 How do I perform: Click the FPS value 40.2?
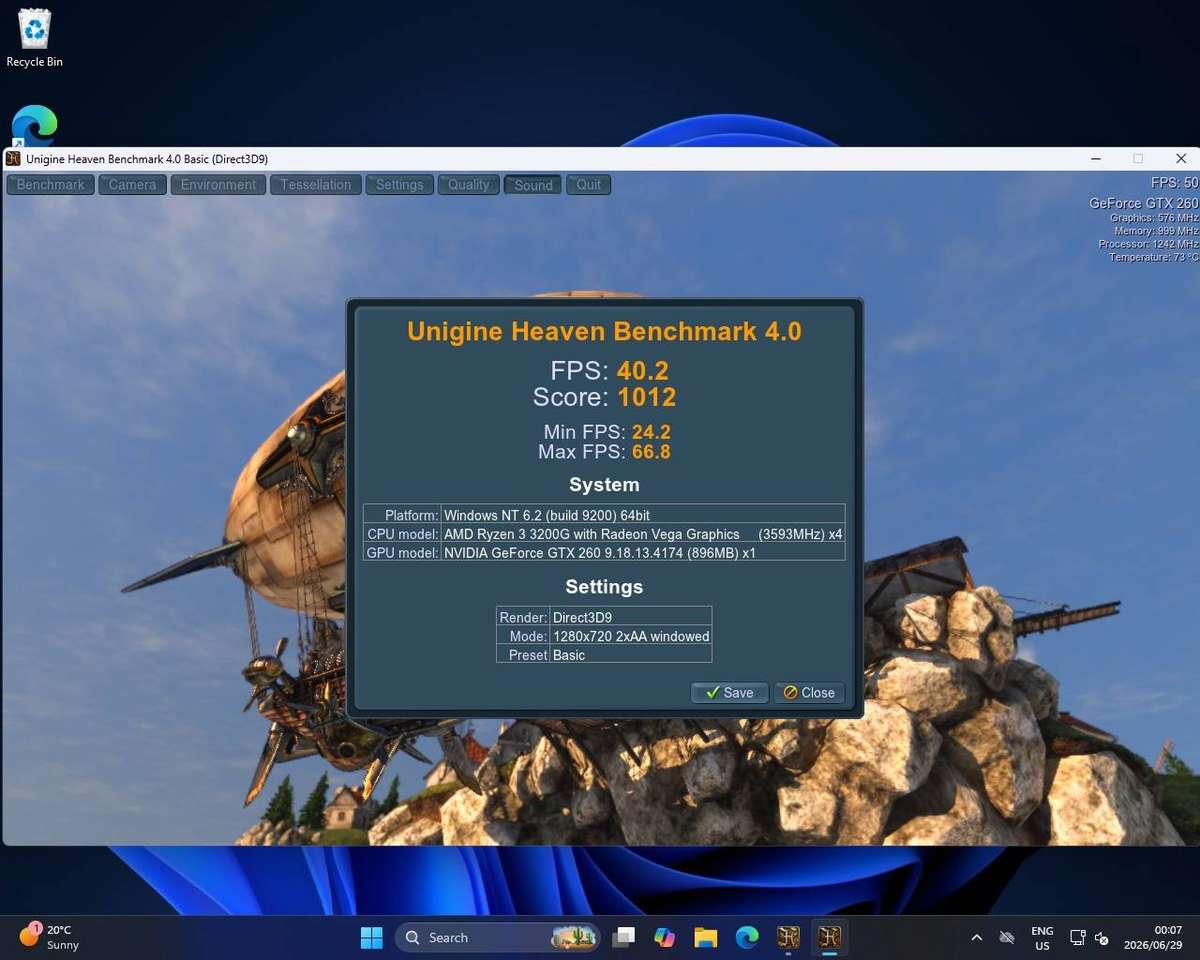point(642,371)
